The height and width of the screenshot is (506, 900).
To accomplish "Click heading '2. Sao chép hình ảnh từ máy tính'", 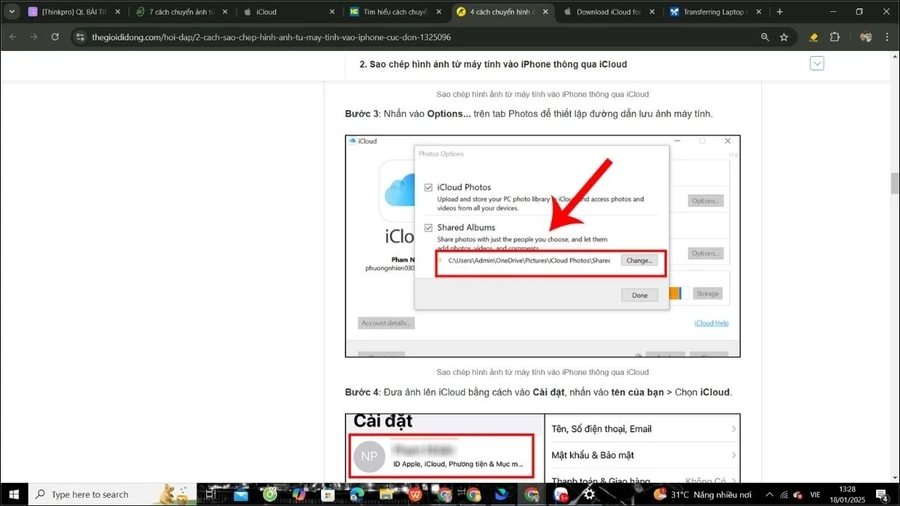I will pyautogui.click(x=493, y=64).
